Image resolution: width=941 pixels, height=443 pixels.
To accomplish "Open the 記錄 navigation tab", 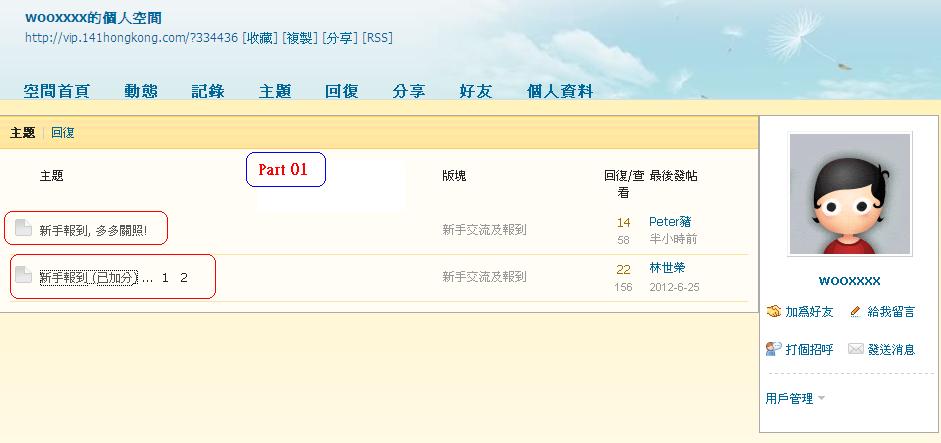I will [x=208, y=91].
